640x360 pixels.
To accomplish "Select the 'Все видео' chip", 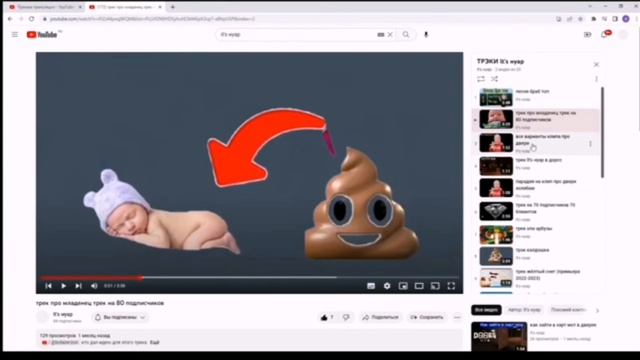I will pyautogui.click(x=486, y=310).
